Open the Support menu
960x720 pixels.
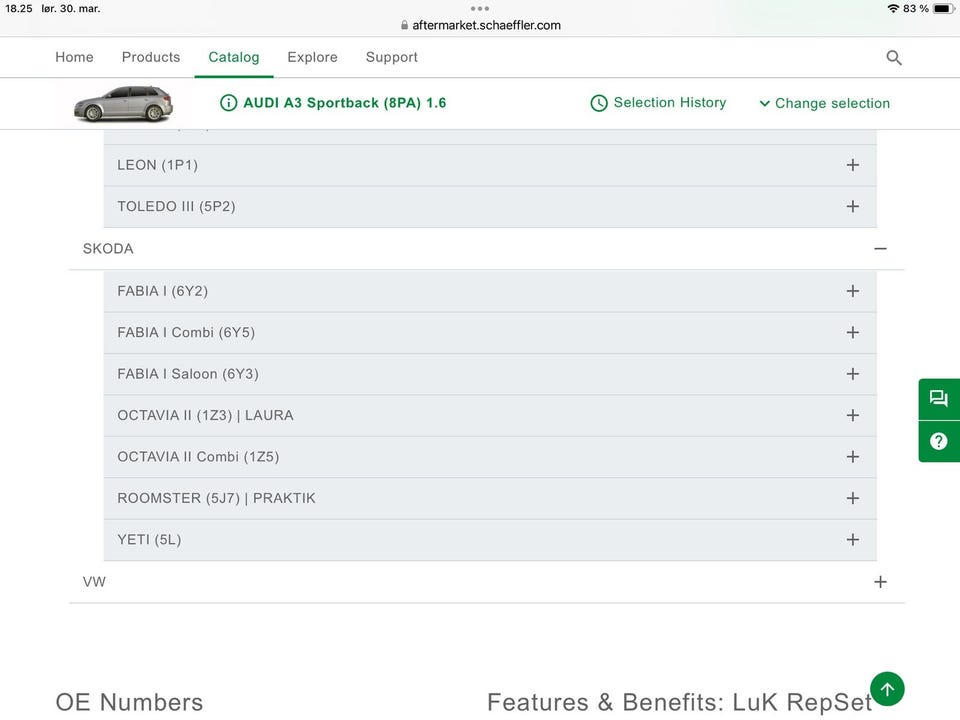point(392,57)
